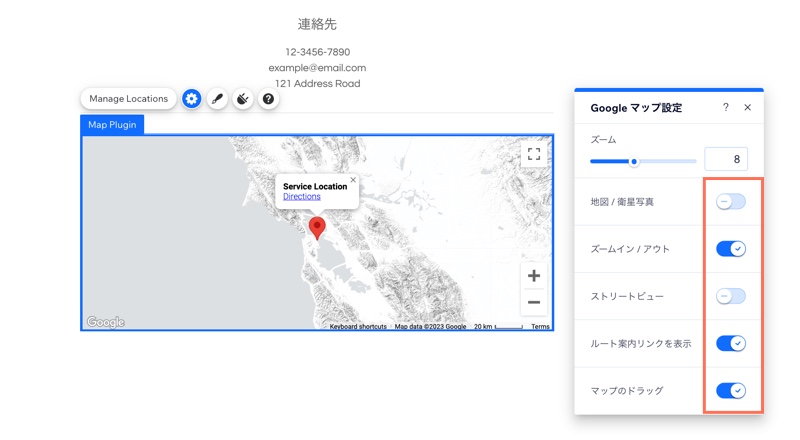Screen dimensions: 800x440
Task: Close the Google マップ設定 panel
Action: click(x=747, y=108)
